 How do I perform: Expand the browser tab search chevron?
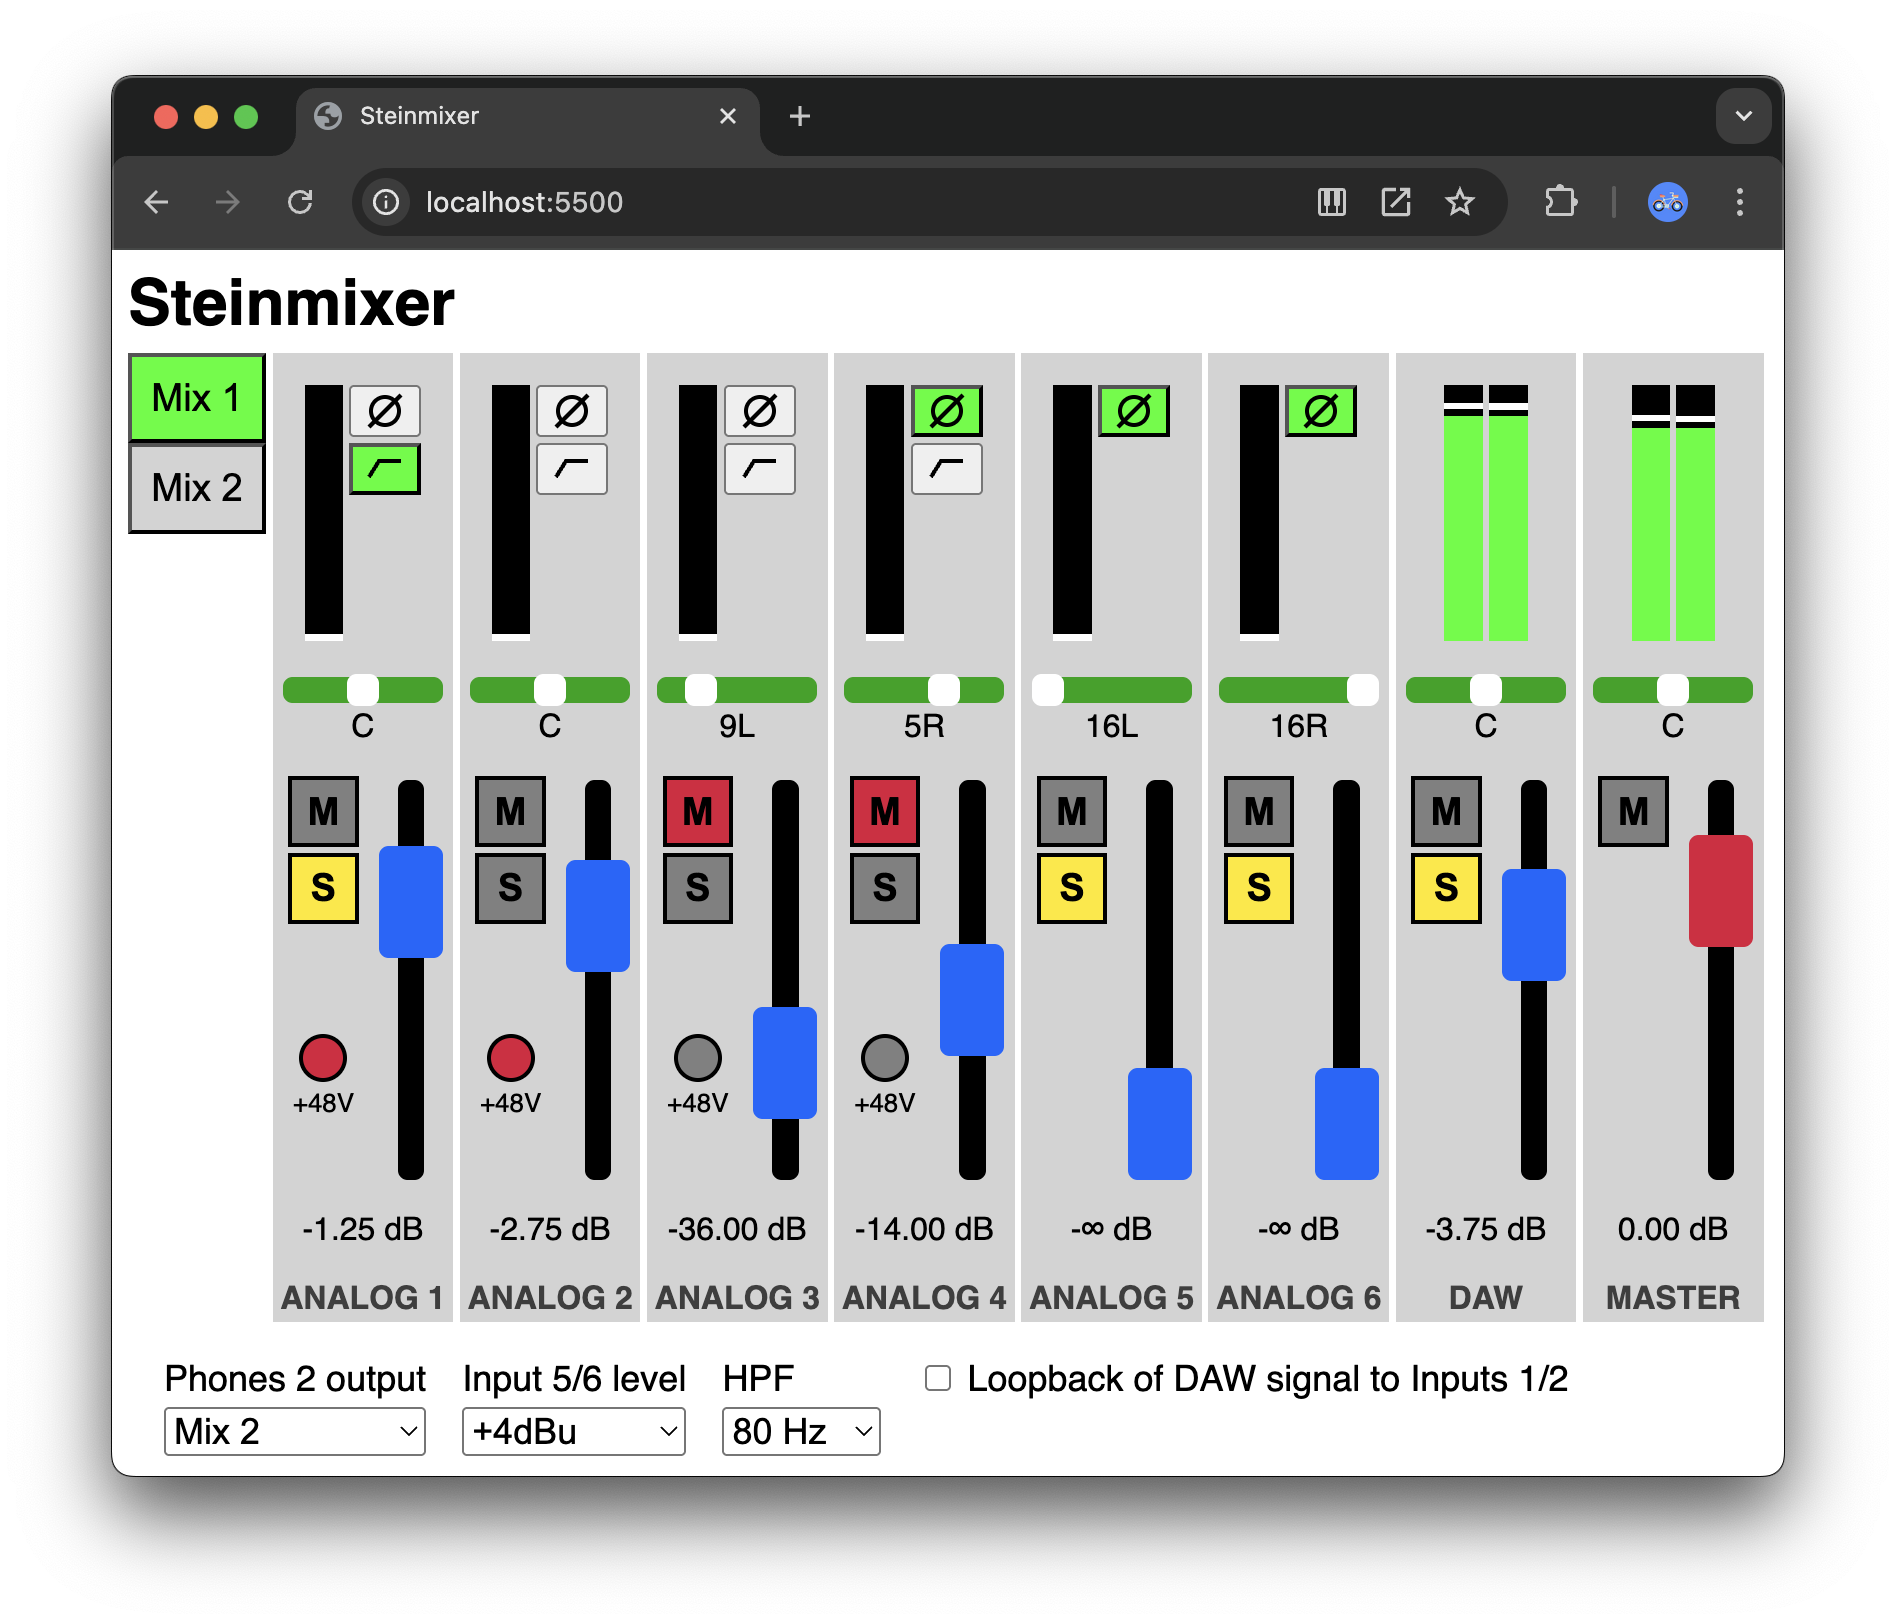pyautogui.click(x=1744, y=116)
